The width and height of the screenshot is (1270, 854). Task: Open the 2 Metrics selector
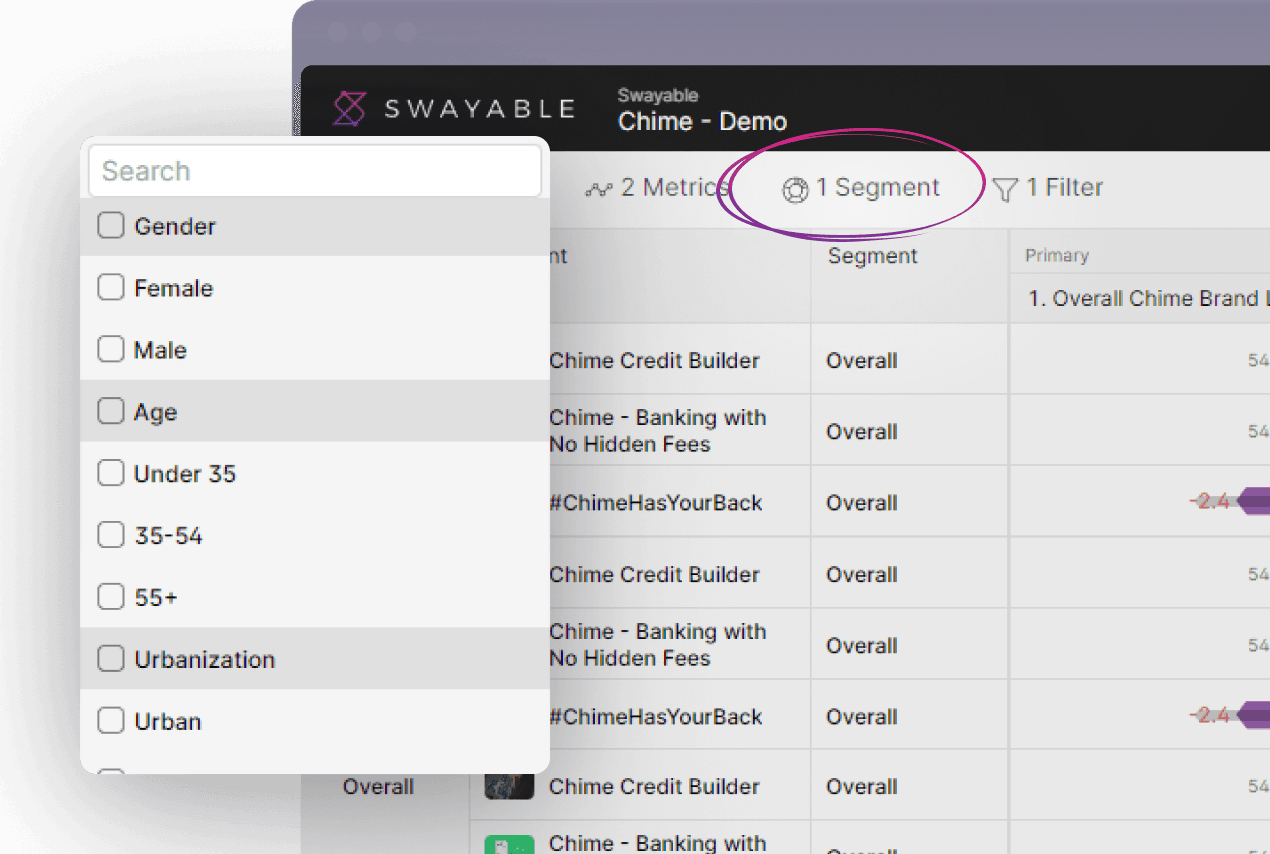tap(656, 187)
